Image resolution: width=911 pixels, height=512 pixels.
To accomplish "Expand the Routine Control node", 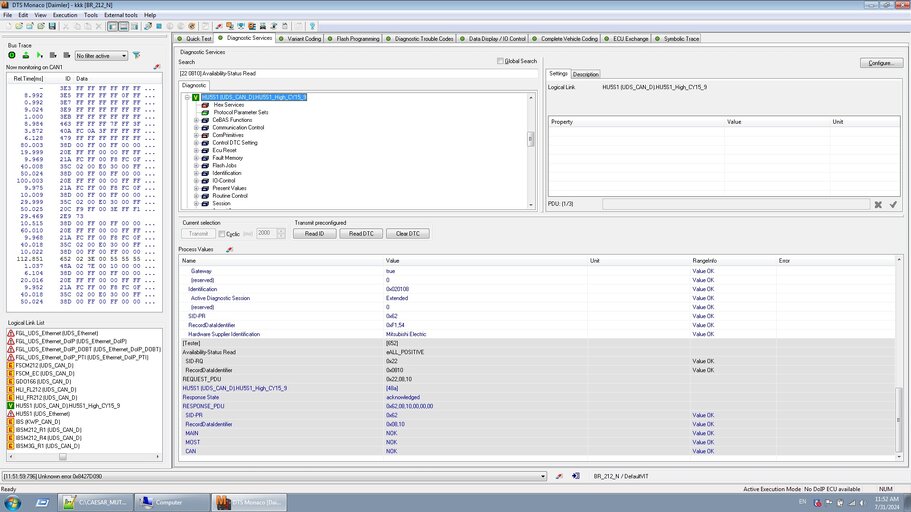I will coord(196,196).
